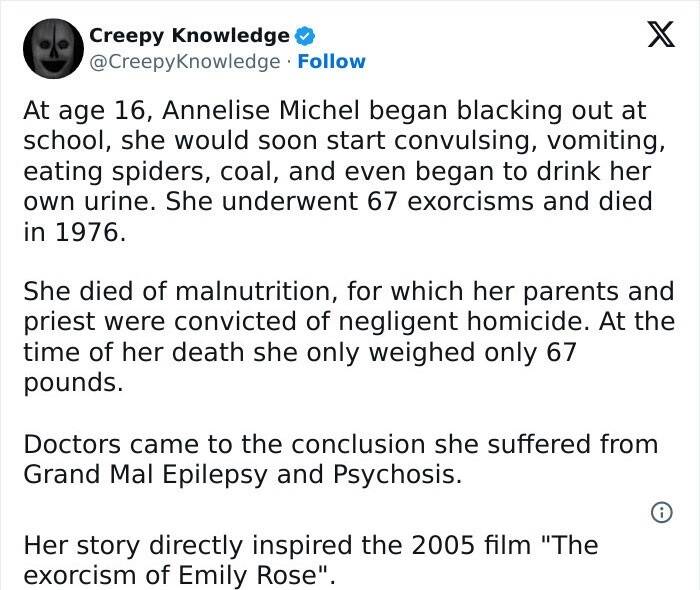Click "Grand Mal Epilepsy and Psychosis" text
This screenshot has height=590, width=700.
coord(242,474)
